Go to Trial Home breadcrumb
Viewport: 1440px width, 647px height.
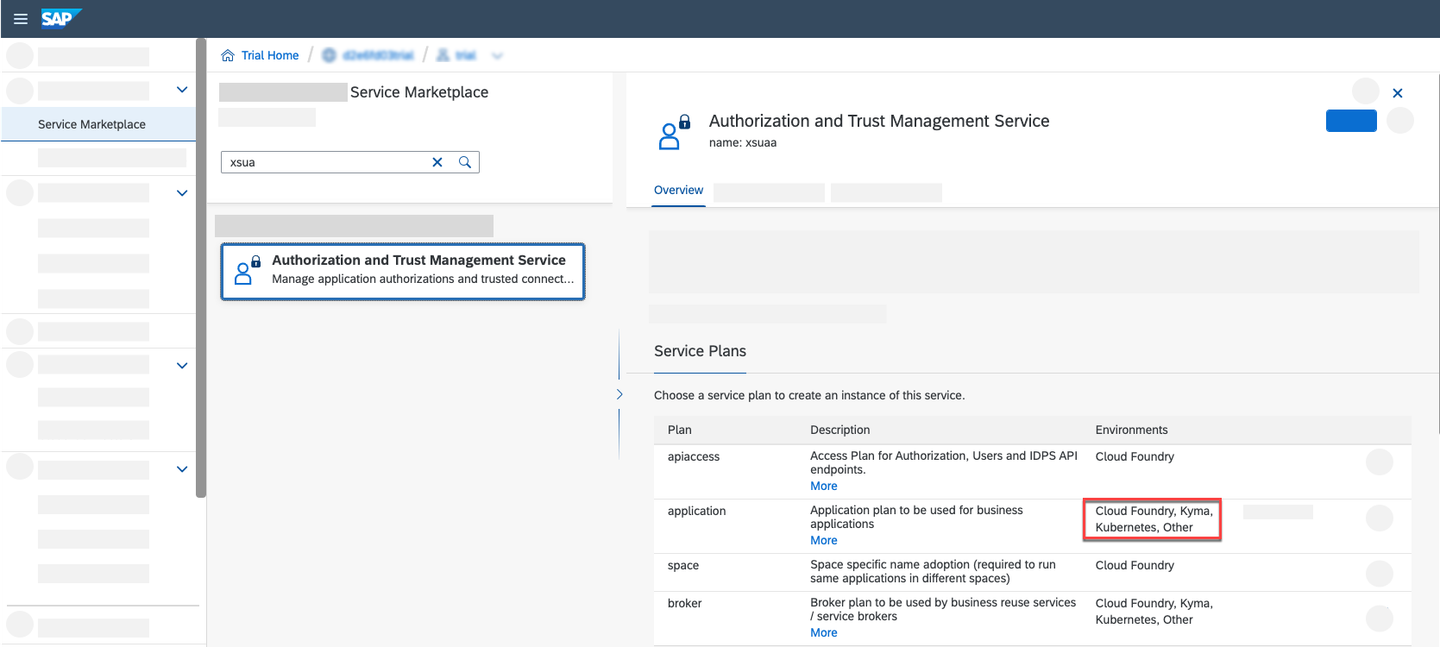tap(270, 56)
